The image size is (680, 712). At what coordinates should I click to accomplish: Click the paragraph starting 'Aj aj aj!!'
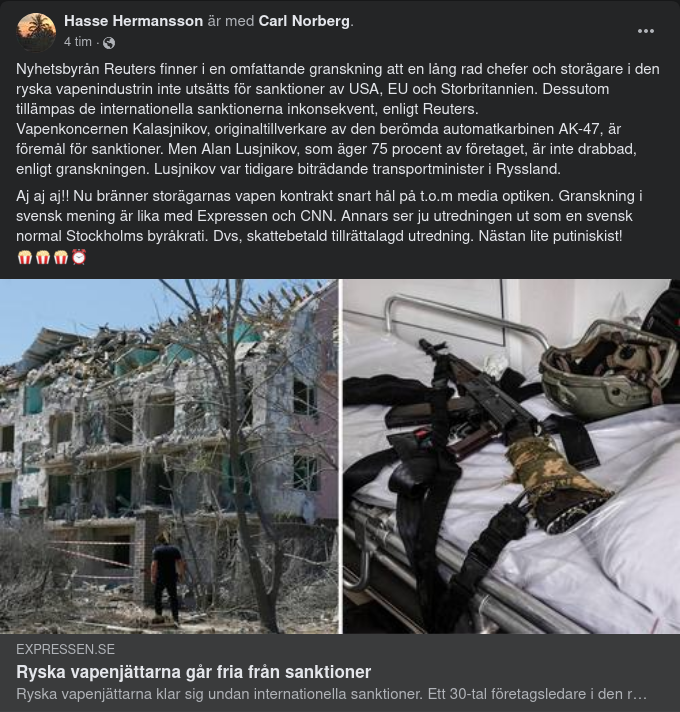[x=329, y=216]
